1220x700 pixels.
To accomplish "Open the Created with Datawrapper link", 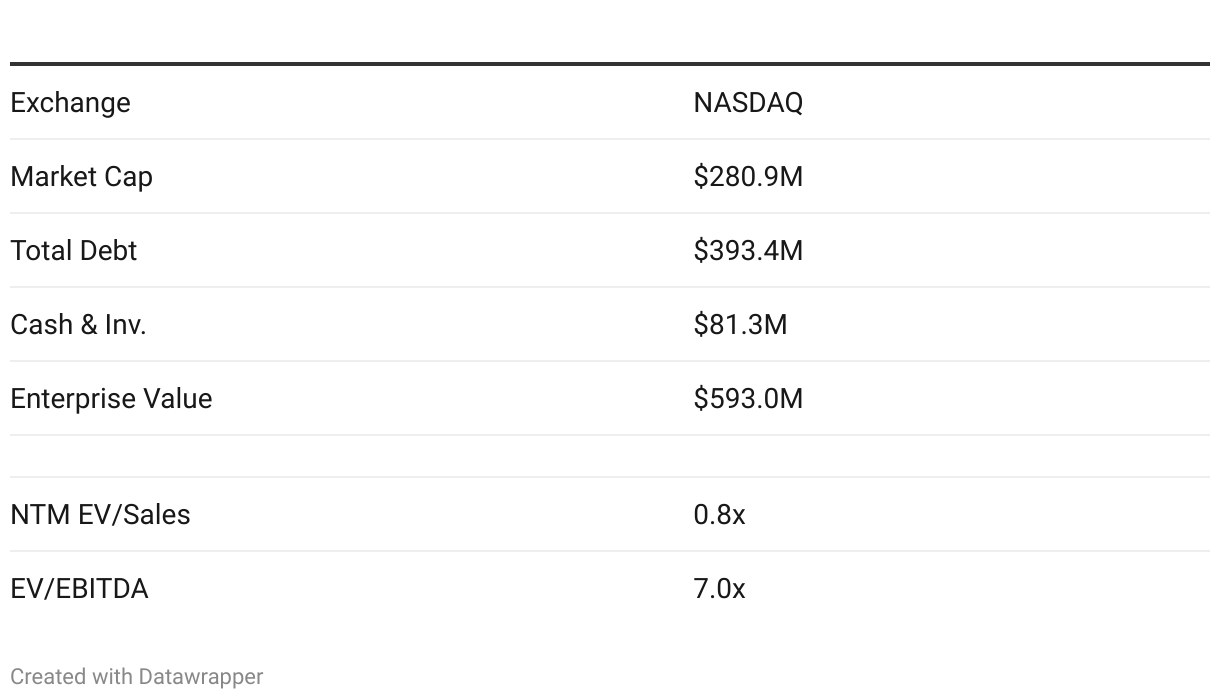I will (x=136, y=677).
